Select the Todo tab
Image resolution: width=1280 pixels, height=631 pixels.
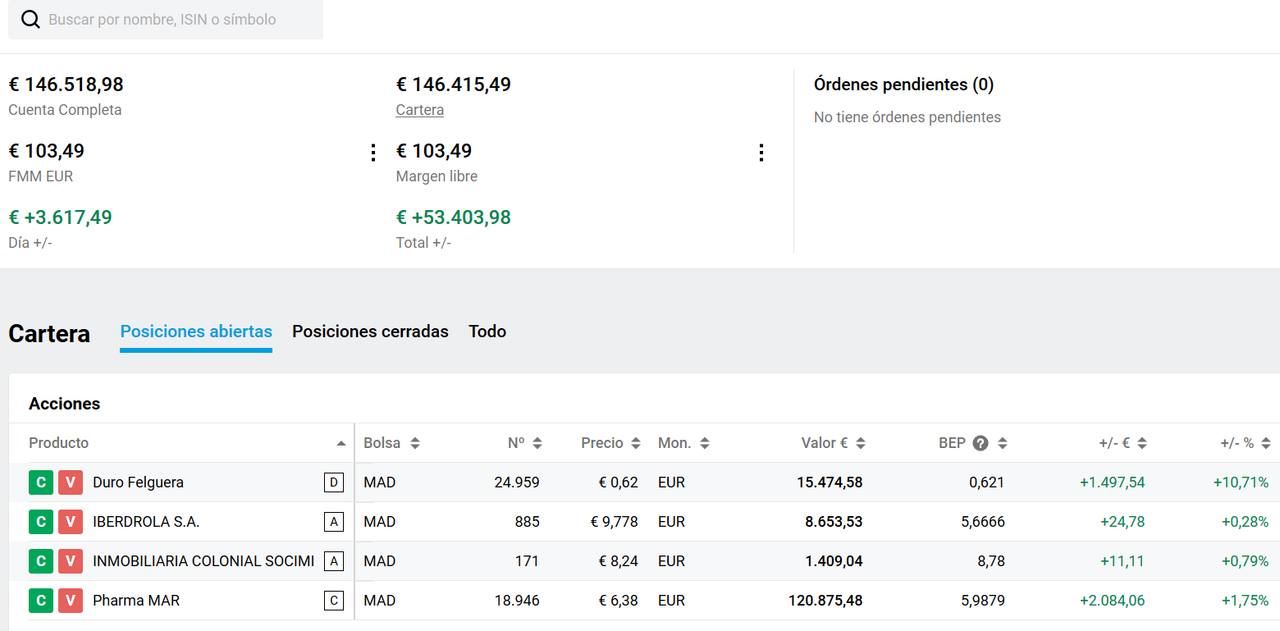click(x=487, y=331)
